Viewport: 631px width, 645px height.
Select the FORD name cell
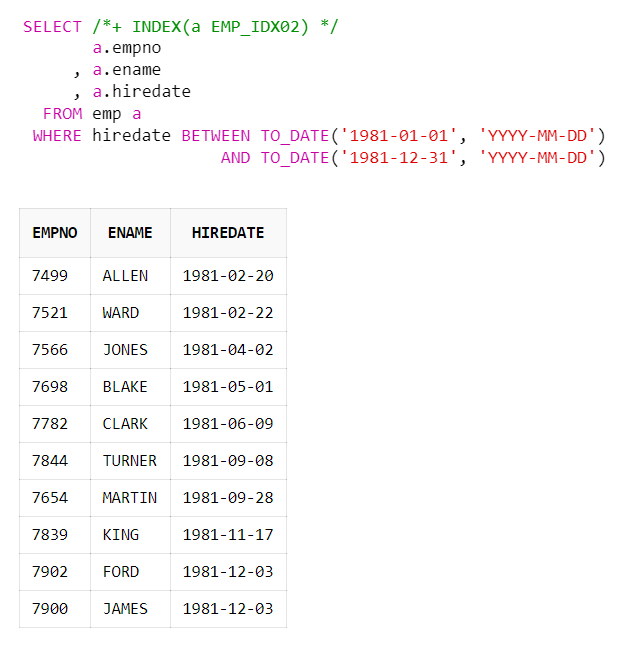pyautogui.click(x=130, y=572)
